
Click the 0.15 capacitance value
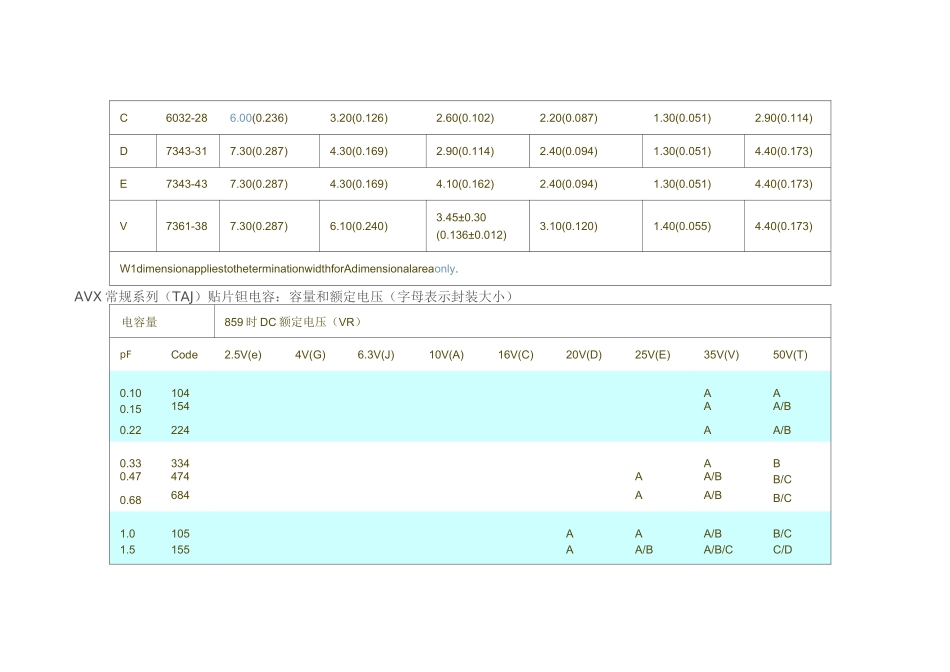click(x=130, y=410)
